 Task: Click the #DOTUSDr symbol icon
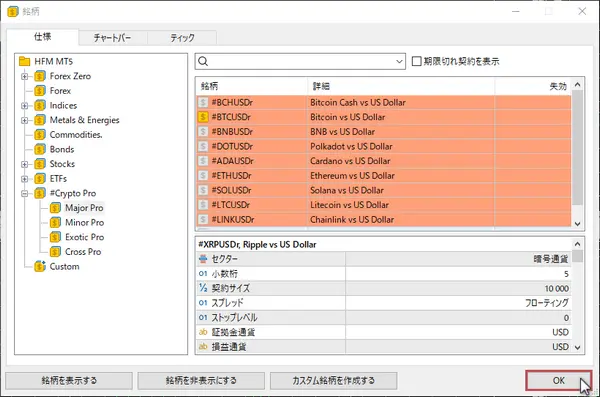[203, 146]
